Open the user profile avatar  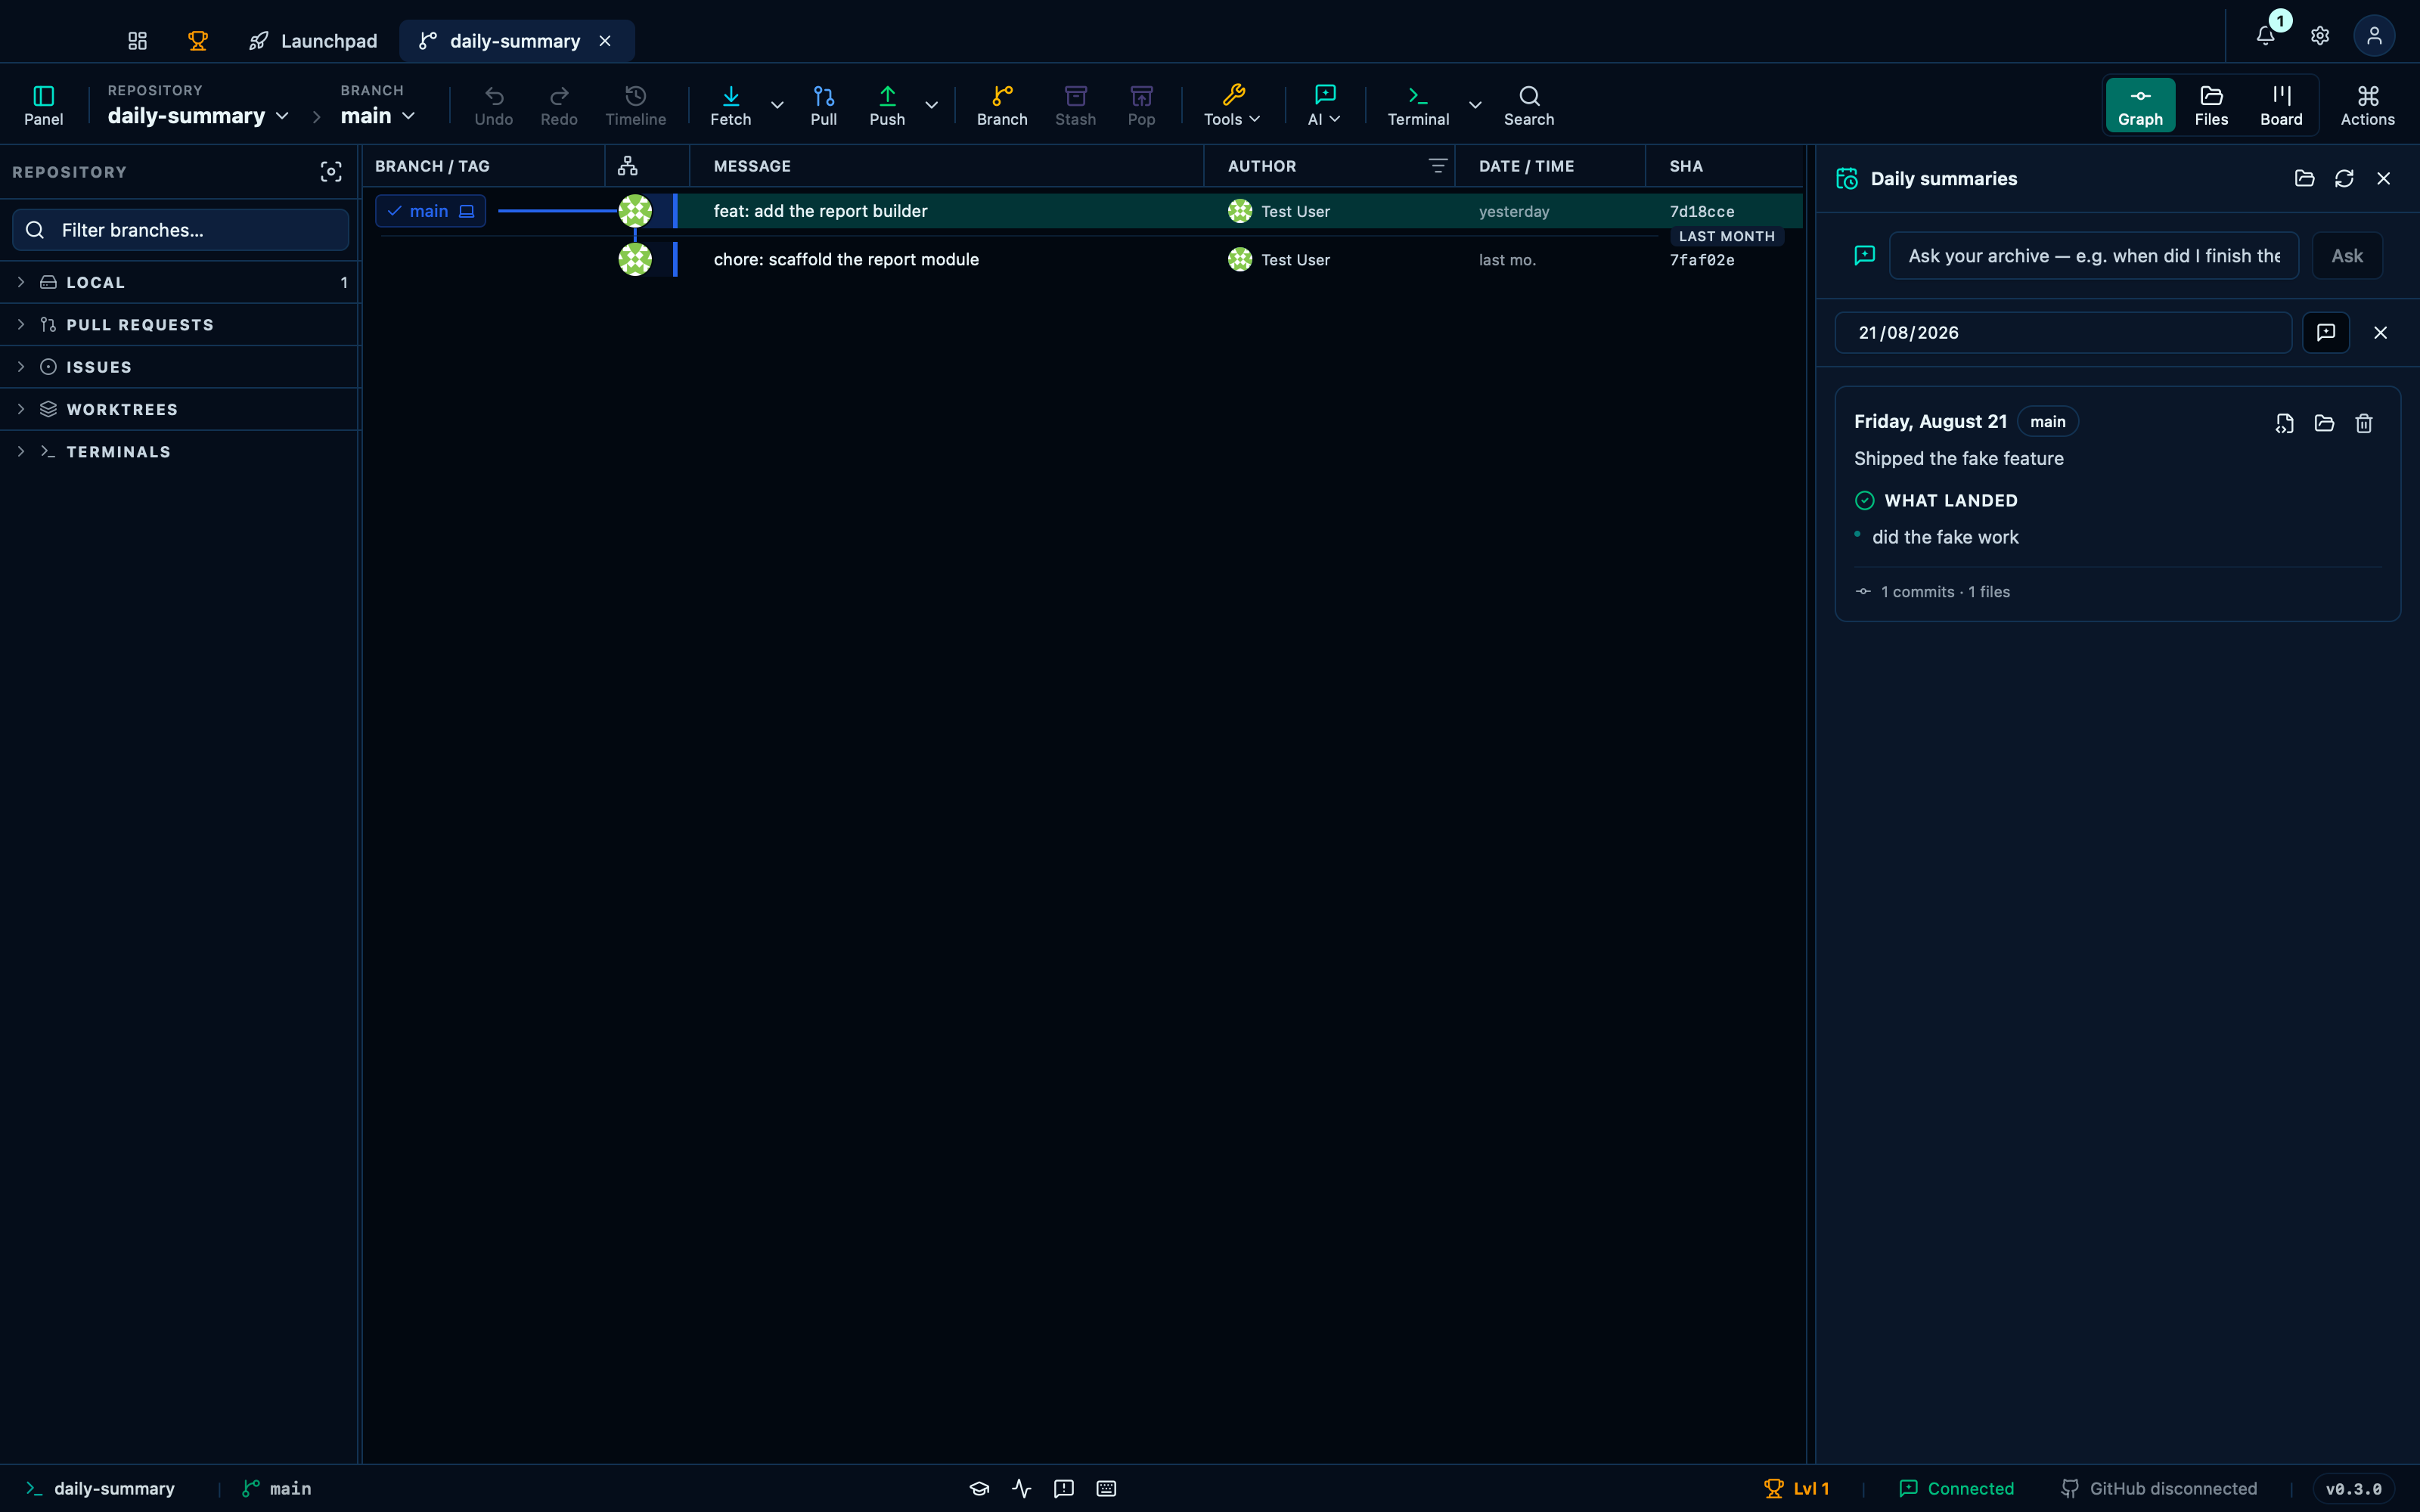[x=2374, y=36]
